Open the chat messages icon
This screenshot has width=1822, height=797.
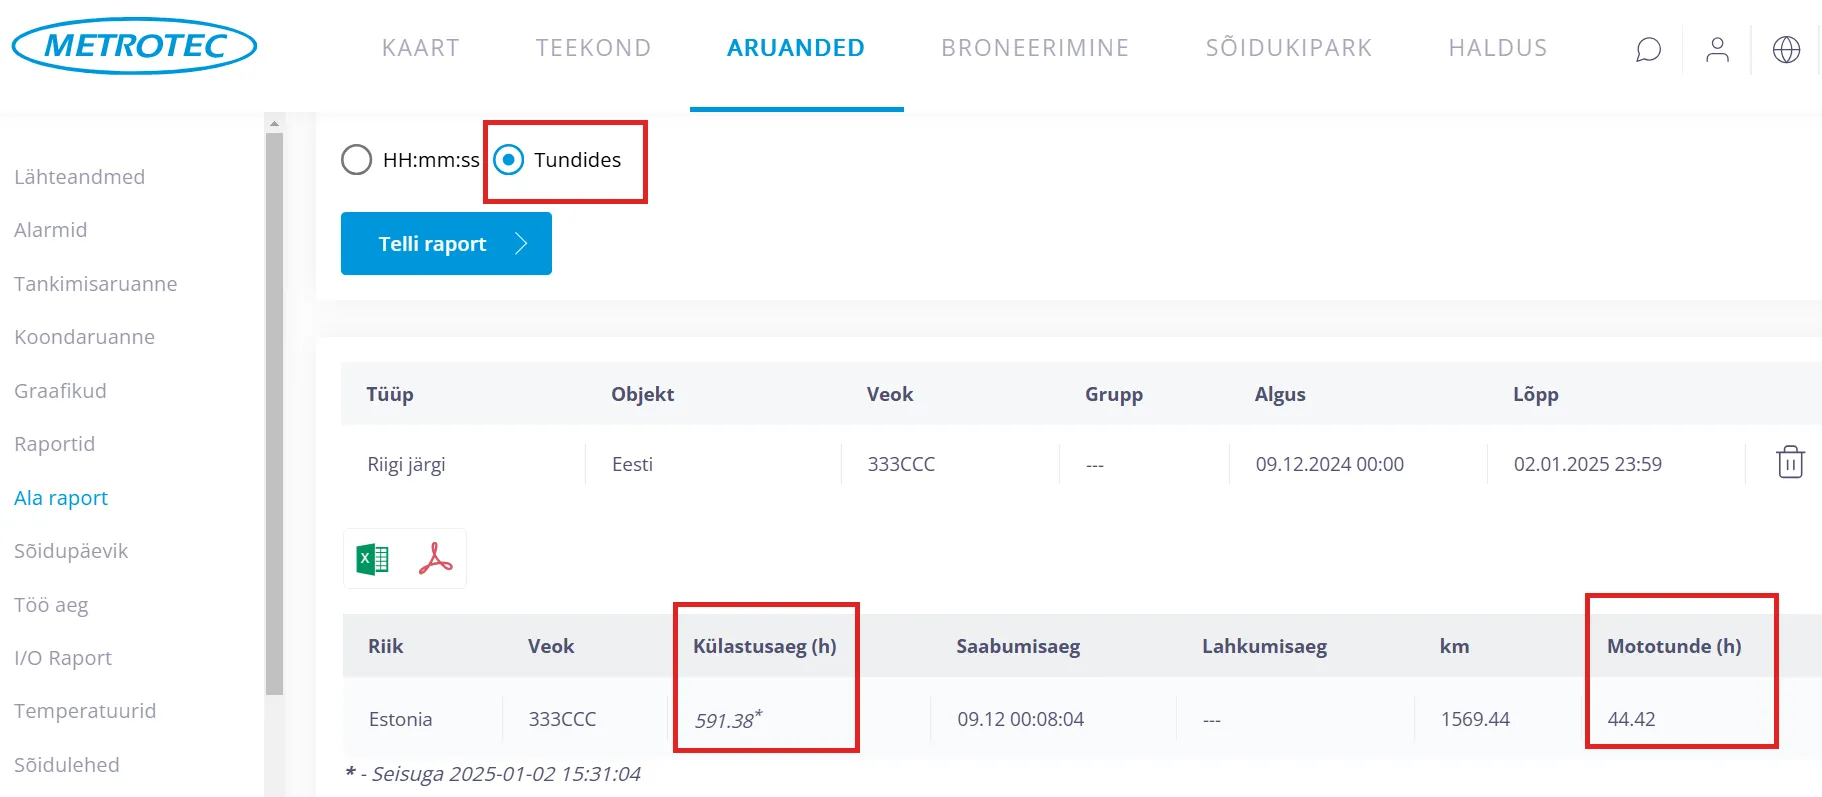pyautogui.click(x=1648, y=49)
